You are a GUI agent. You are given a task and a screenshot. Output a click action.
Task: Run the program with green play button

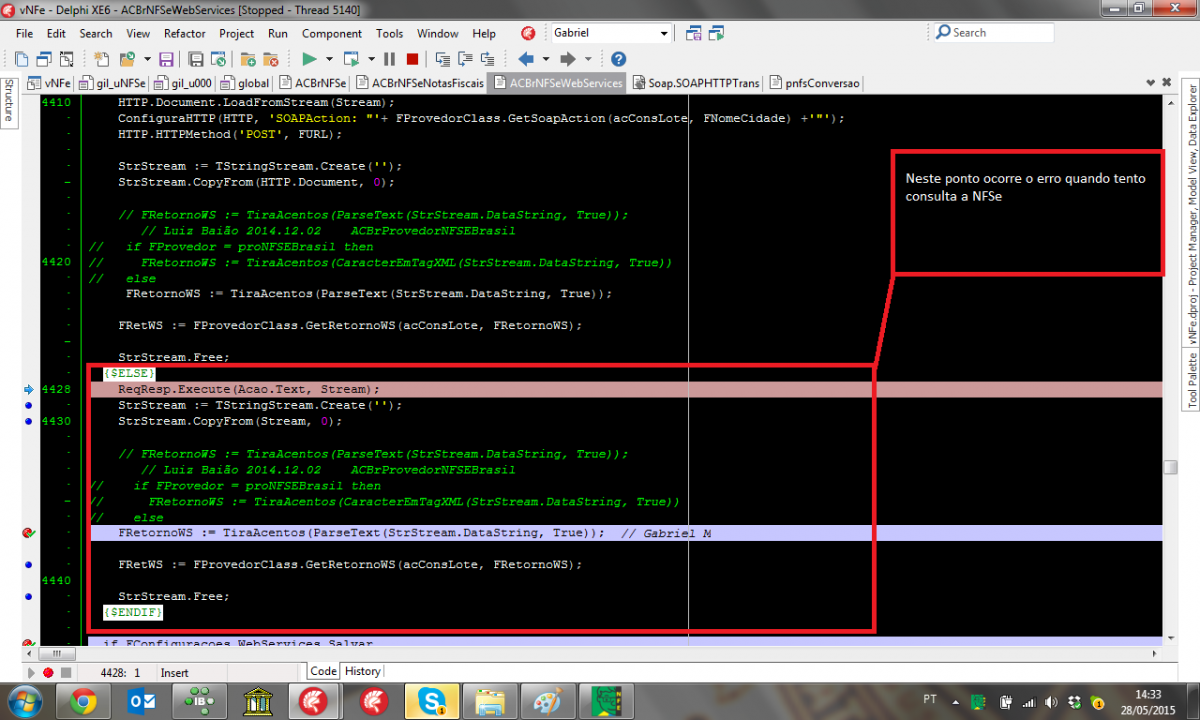tap(309, 59)
